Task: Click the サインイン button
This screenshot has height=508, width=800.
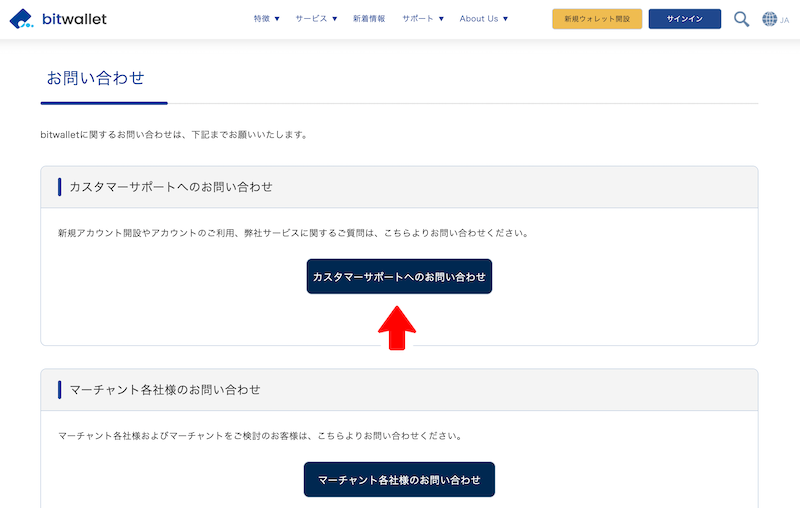Action: click(x=685, y=19)
